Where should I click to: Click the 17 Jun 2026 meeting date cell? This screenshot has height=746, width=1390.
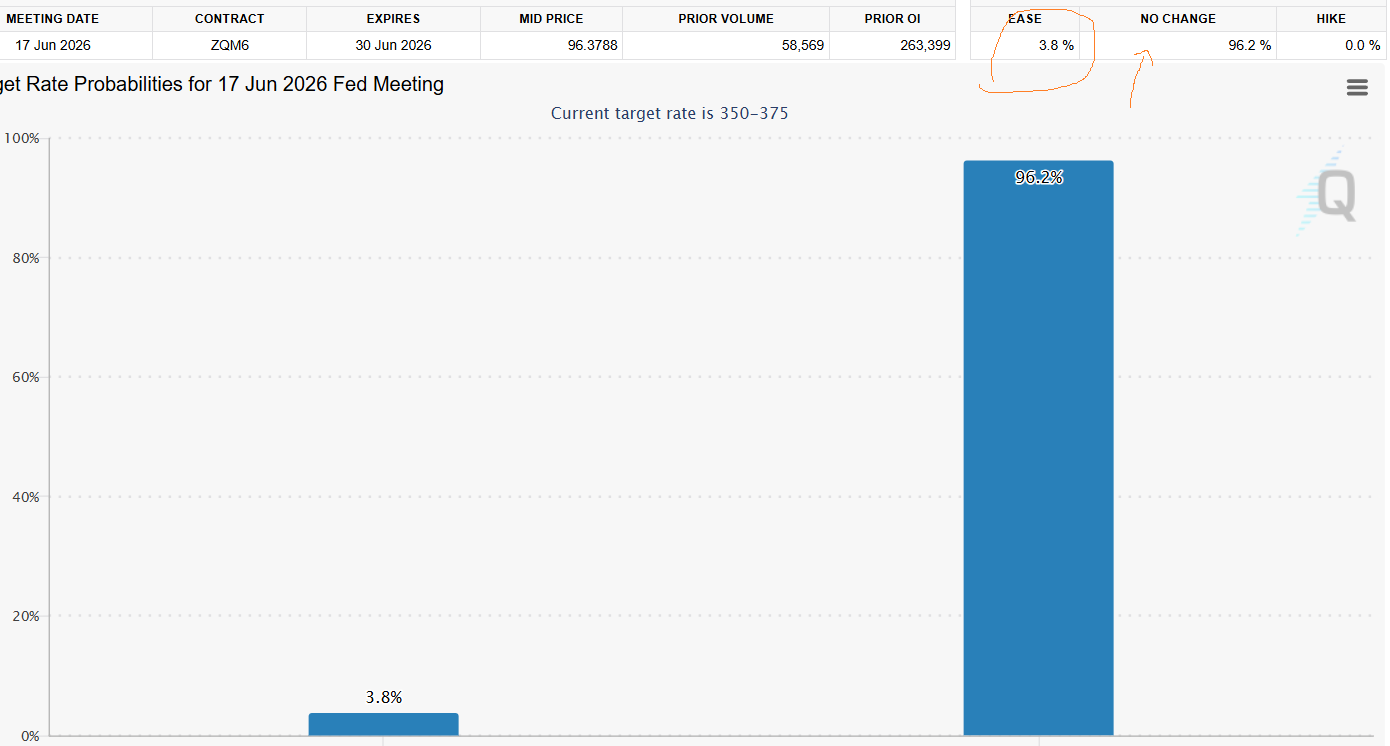[53, 45]
